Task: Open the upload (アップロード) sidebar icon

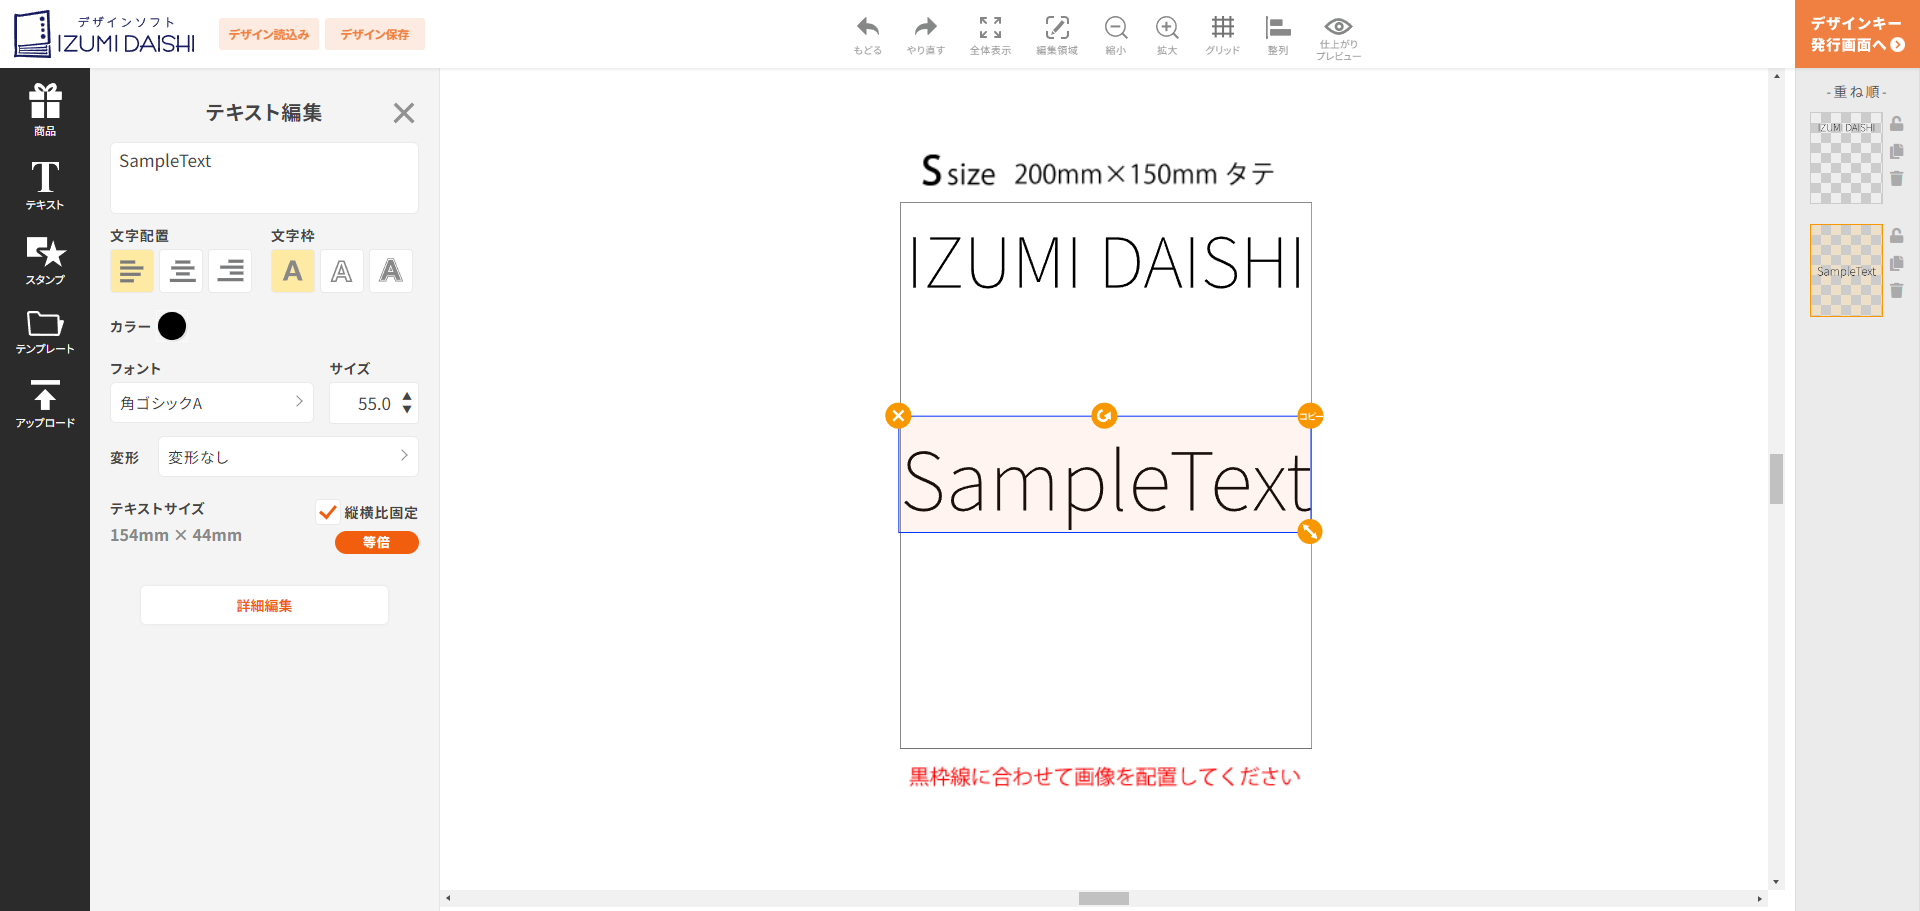Action: coord(45,404)
